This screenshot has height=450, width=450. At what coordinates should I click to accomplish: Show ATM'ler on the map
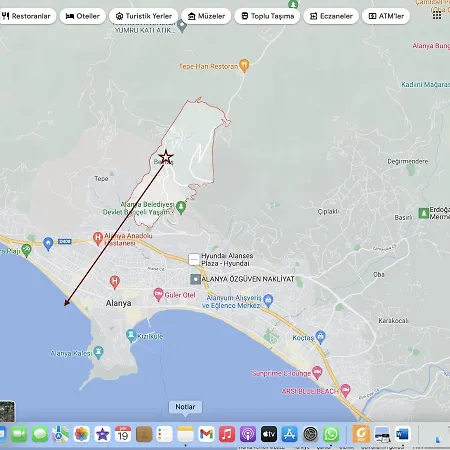(386, 16)
